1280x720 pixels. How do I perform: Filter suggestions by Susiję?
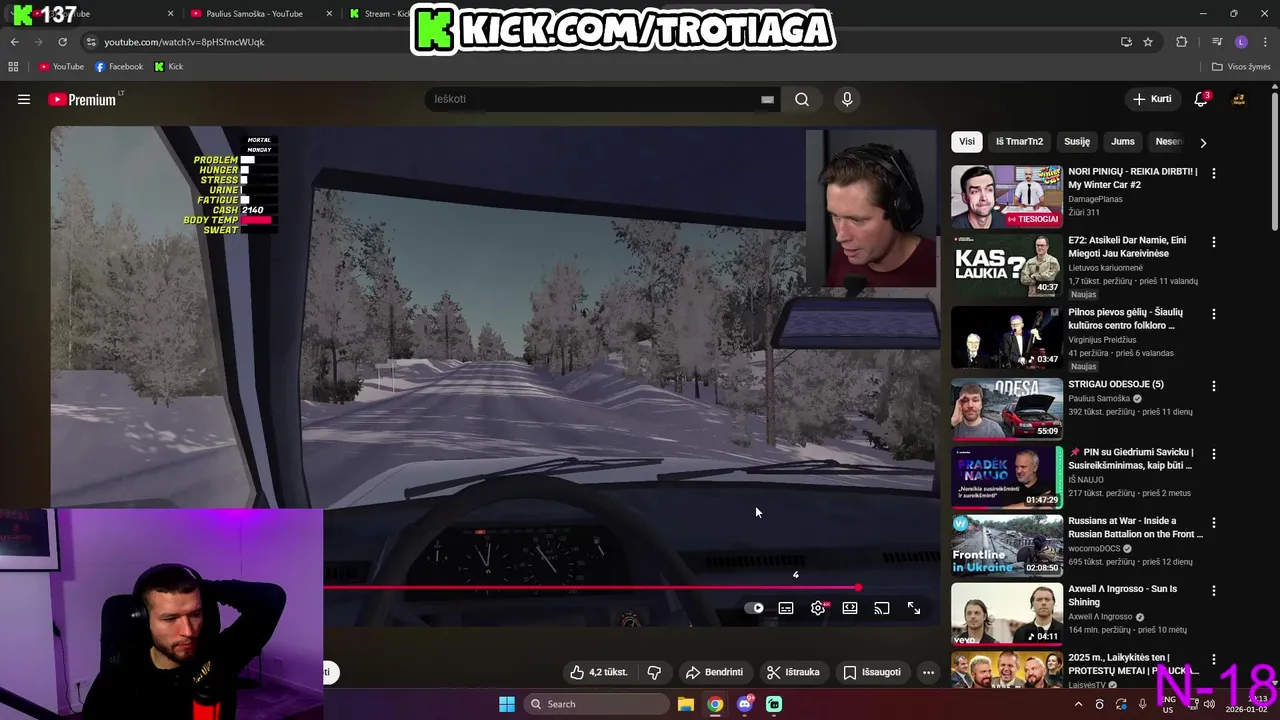pyautogui.click(x=1077, y=141)
